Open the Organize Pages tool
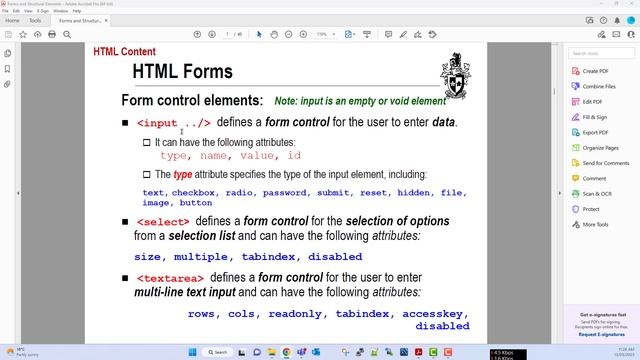The width and height of the screenshot is (640, 360). click(x=595, y=148)
